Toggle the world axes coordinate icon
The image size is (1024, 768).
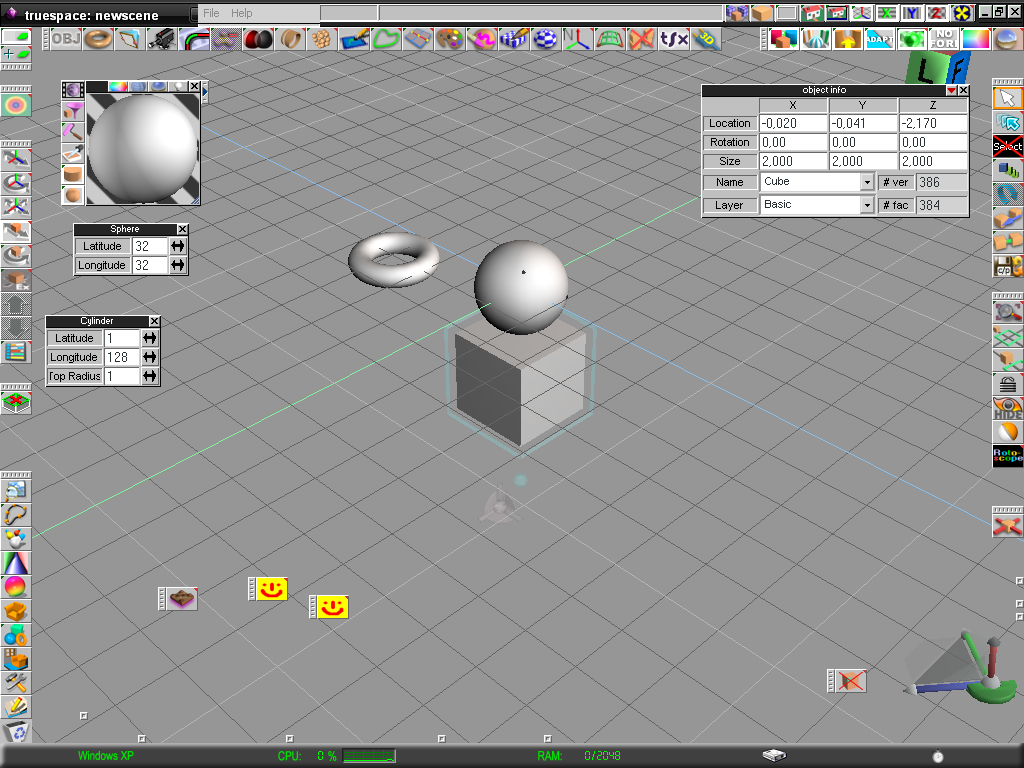coord(861,13)
